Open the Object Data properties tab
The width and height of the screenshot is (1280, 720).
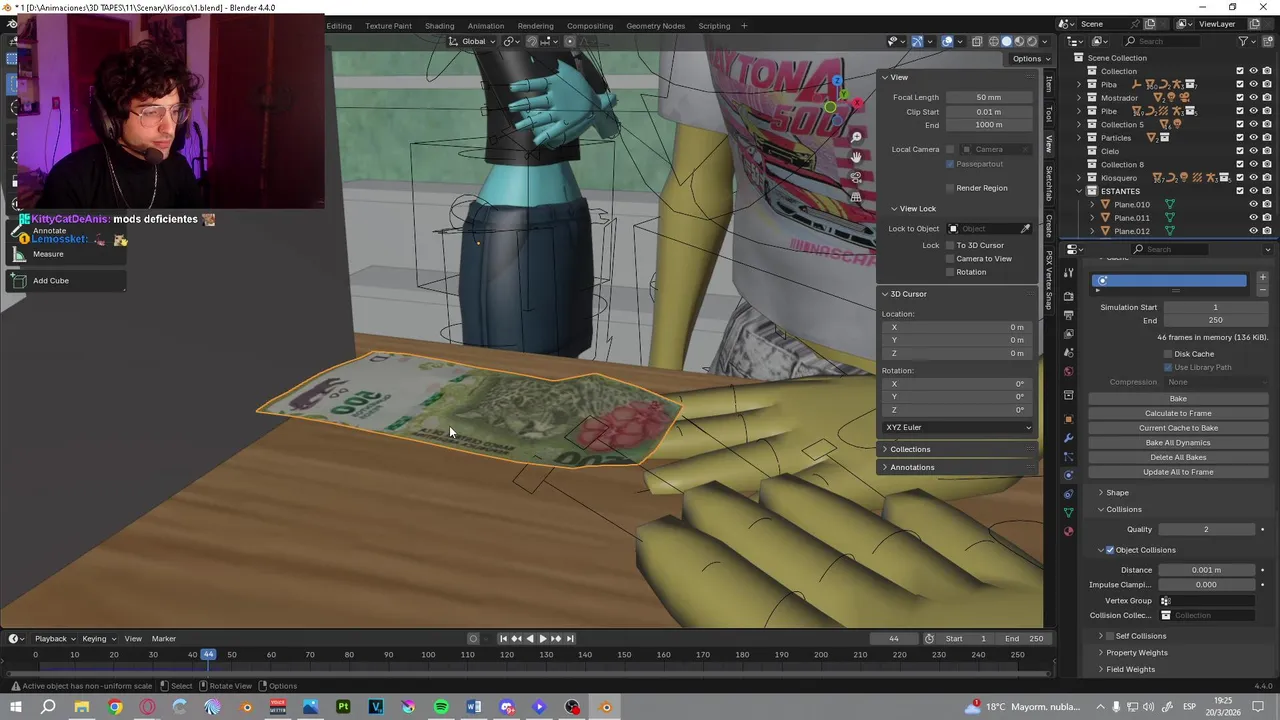pos(1068,512)
